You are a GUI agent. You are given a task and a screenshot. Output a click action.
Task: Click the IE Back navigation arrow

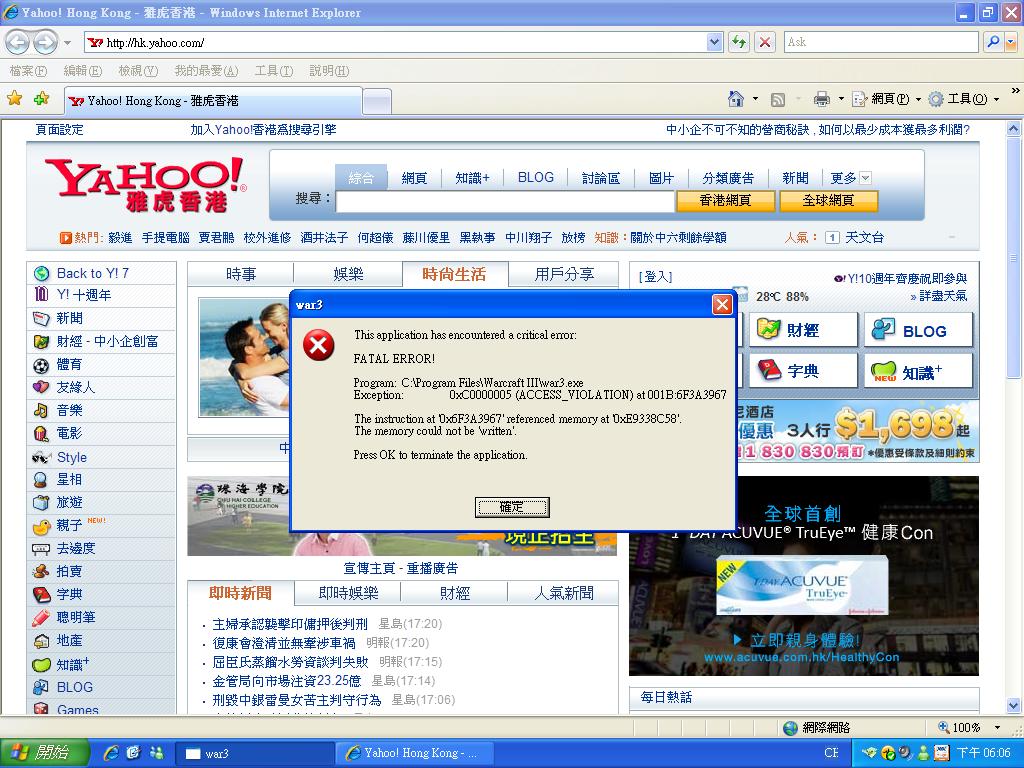pos(18,43)
